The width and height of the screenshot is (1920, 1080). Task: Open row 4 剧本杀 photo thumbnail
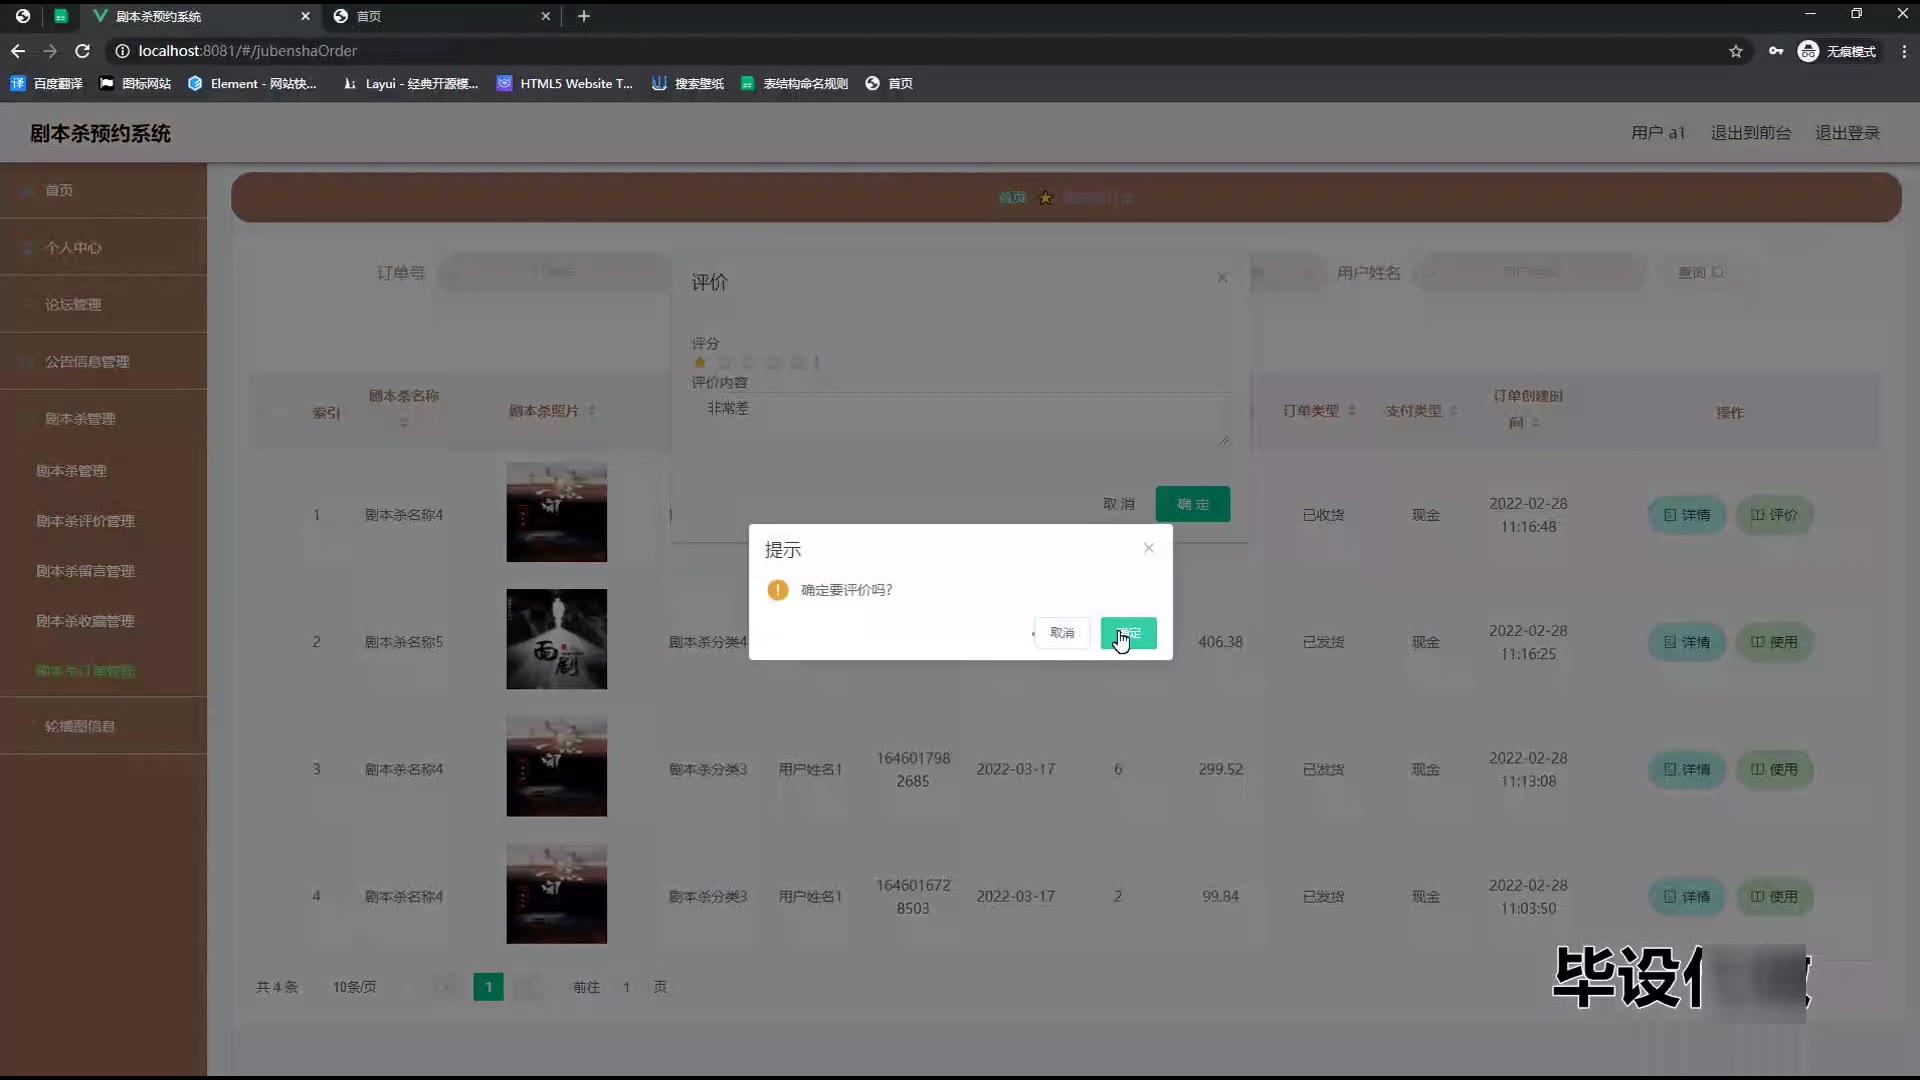tap(556, 893)
